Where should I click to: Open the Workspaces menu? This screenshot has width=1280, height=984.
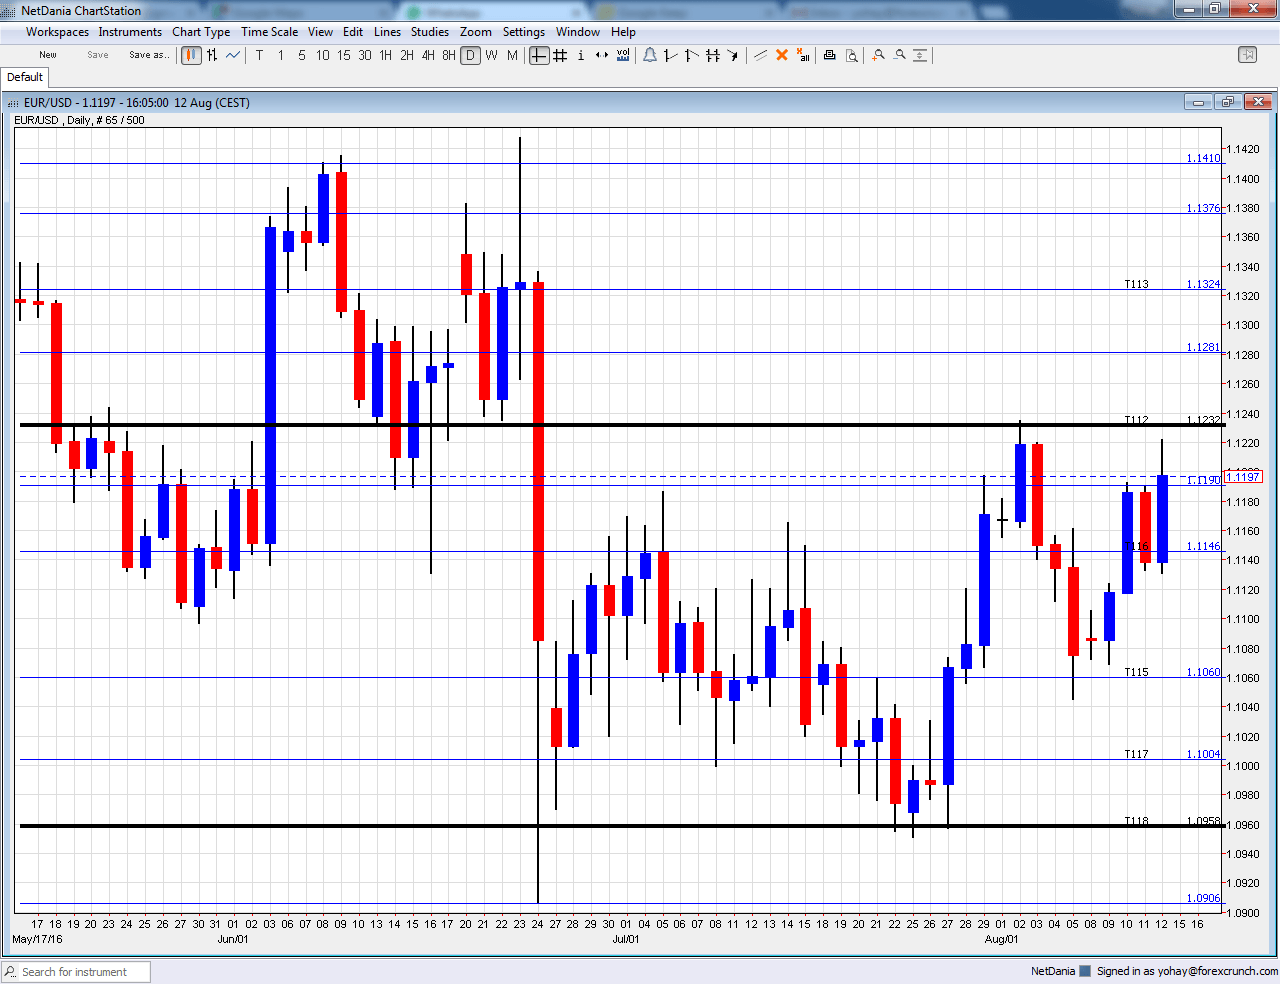pos(57,32)
